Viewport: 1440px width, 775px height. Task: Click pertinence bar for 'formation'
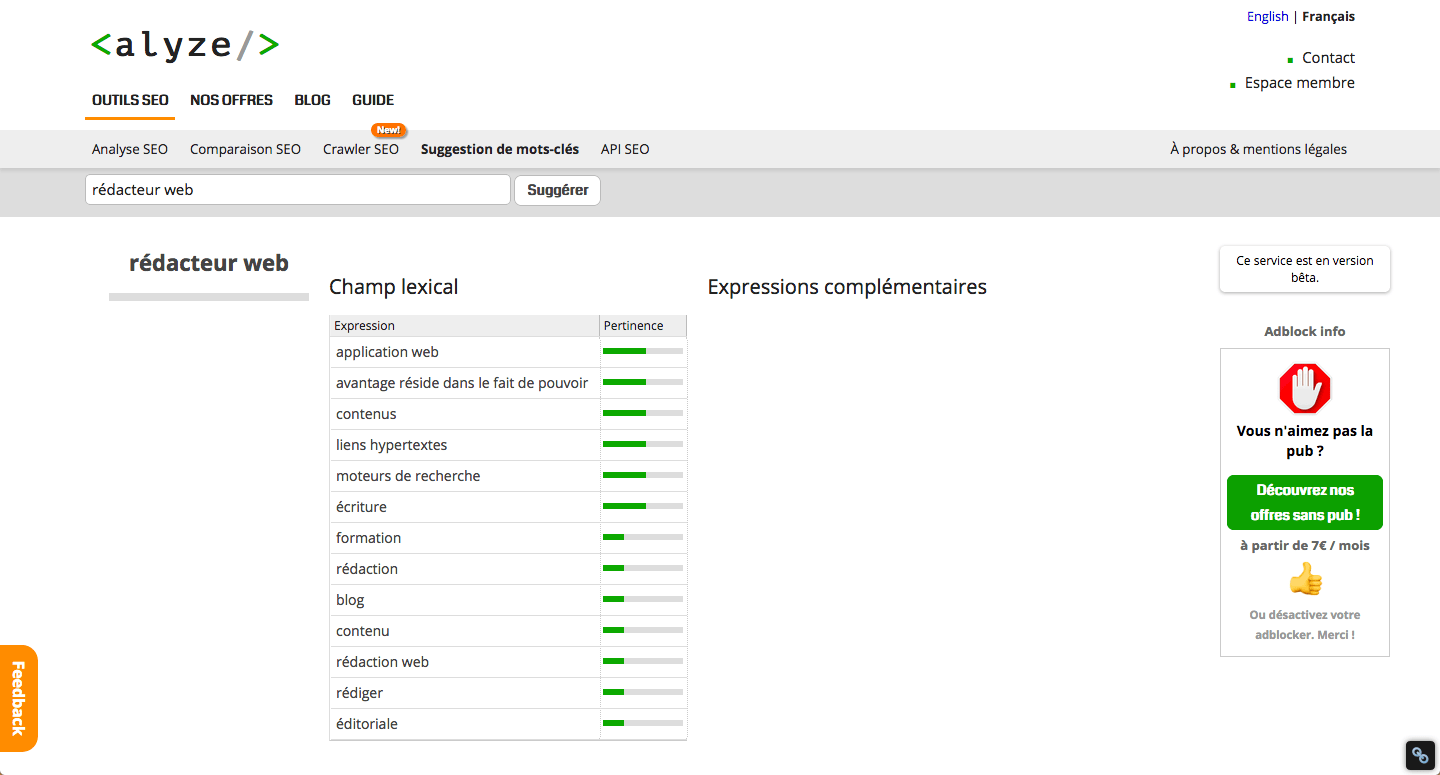[643, 537]
